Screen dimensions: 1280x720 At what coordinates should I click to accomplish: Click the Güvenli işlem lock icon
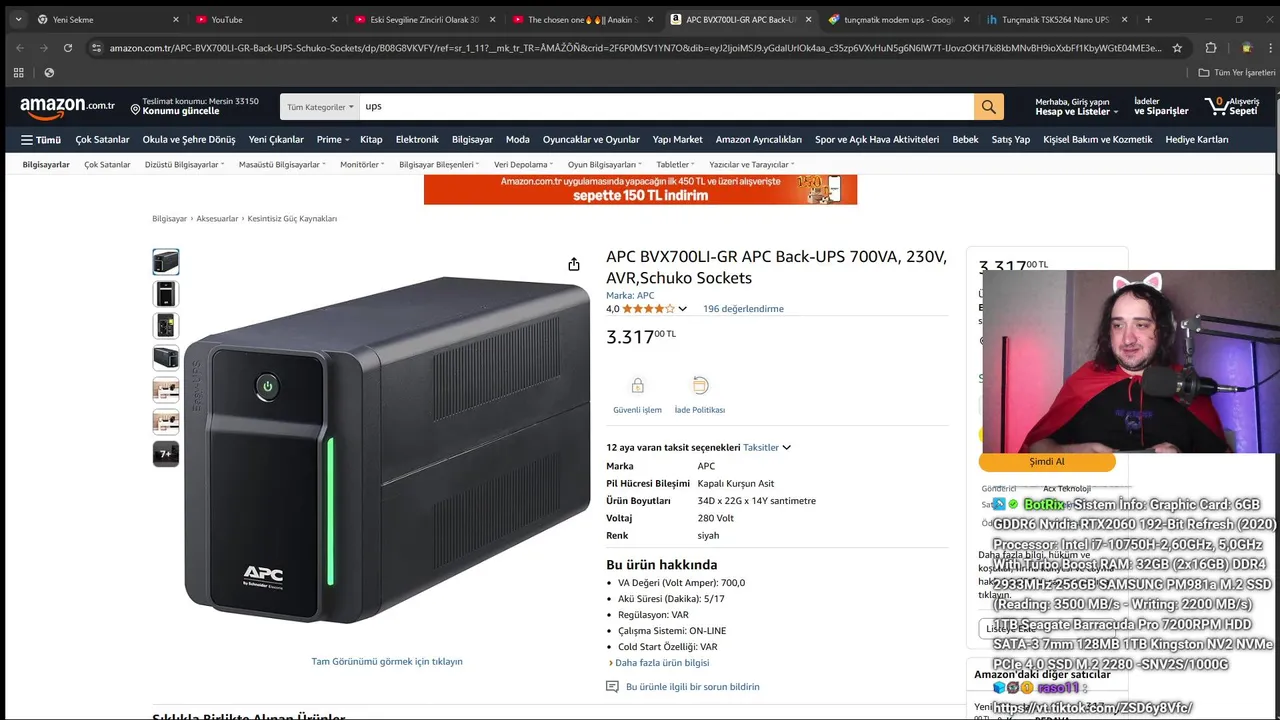click(637, 386)
